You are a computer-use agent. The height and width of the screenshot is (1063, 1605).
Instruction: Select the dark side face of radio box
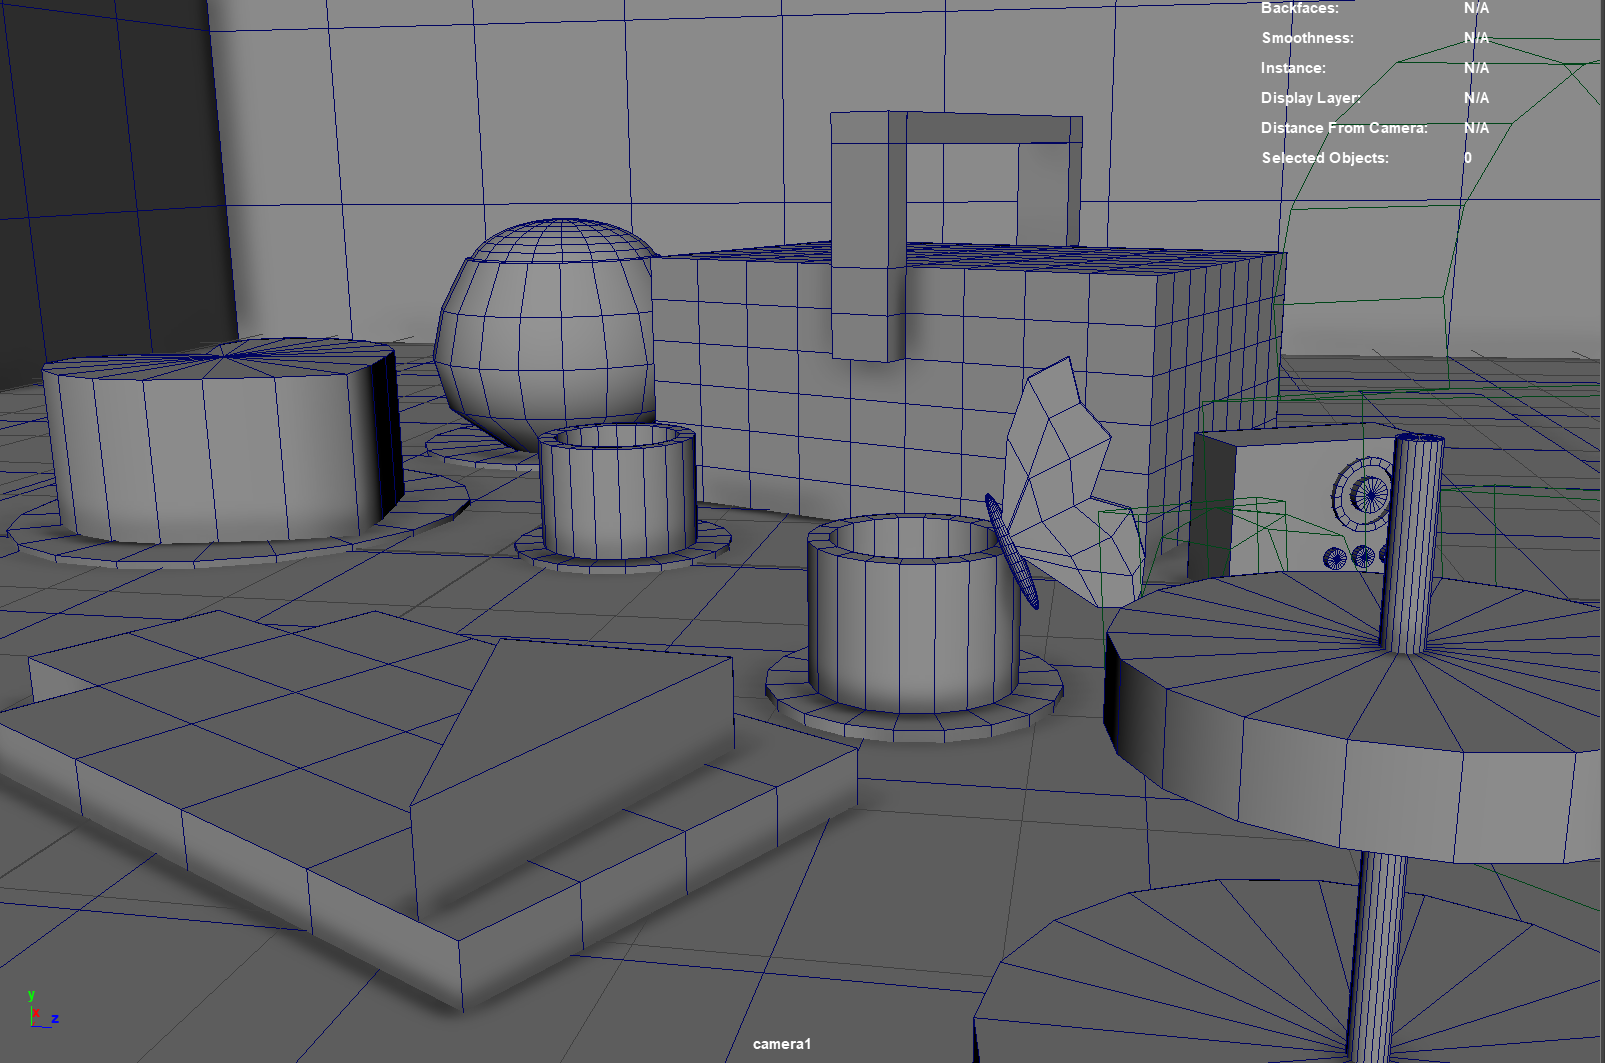tap(1212, 505)
